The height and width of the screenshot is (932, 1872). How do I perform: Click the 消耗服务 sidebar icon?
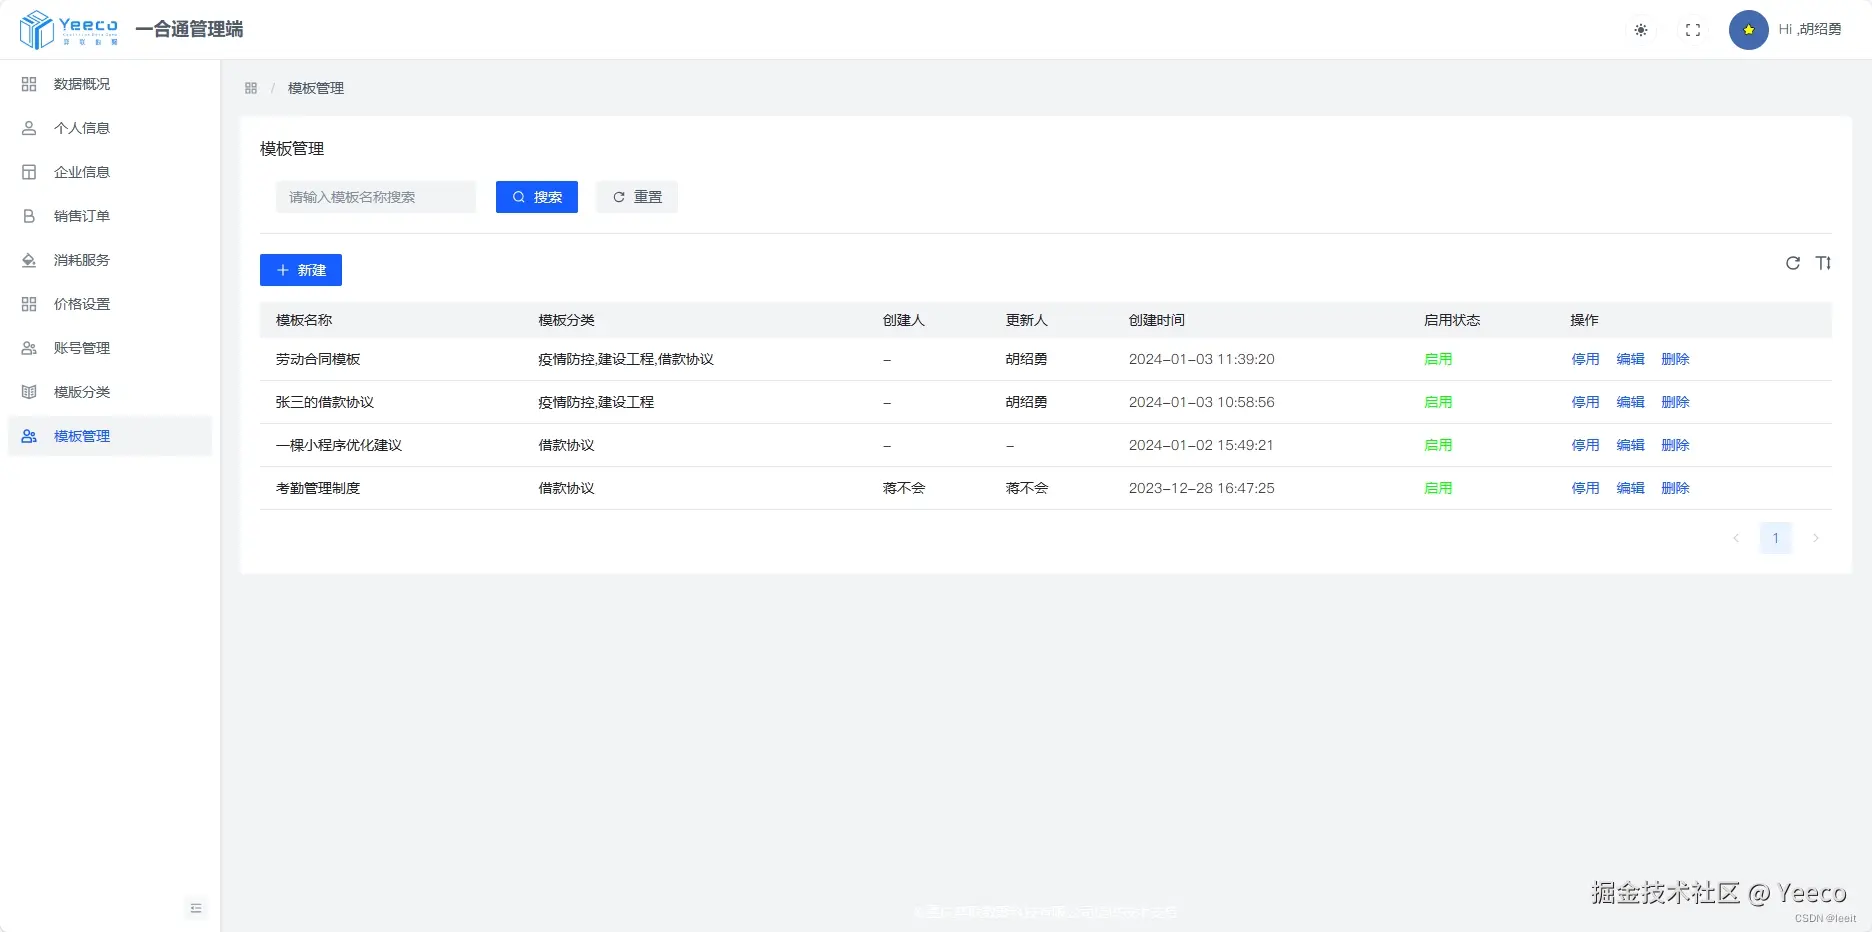point(29,260)
